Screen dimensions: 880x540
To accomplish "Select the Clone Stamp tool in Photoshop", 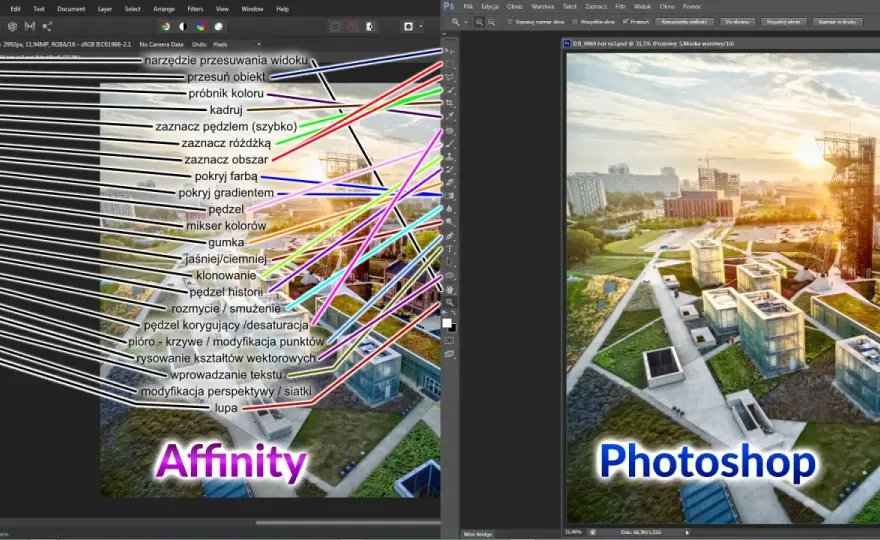I will coord(450,157).
